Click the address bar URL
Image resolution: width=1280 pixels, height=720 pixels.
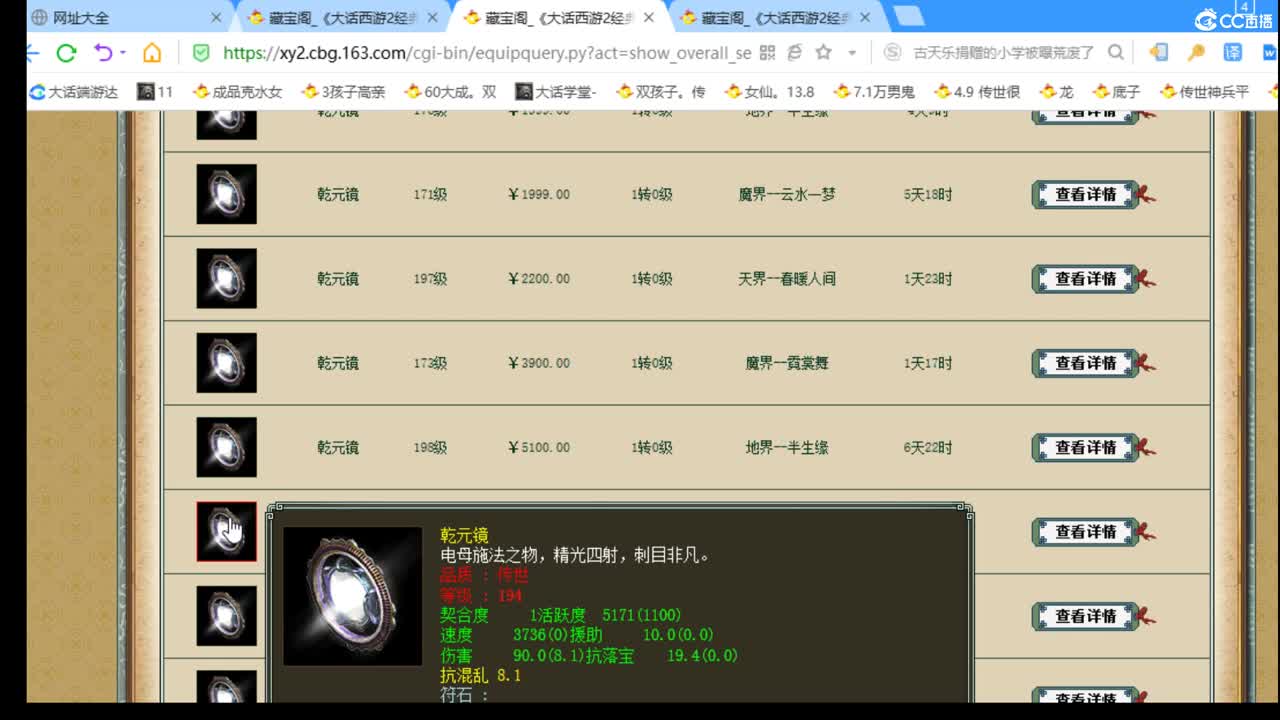(487, 53)
